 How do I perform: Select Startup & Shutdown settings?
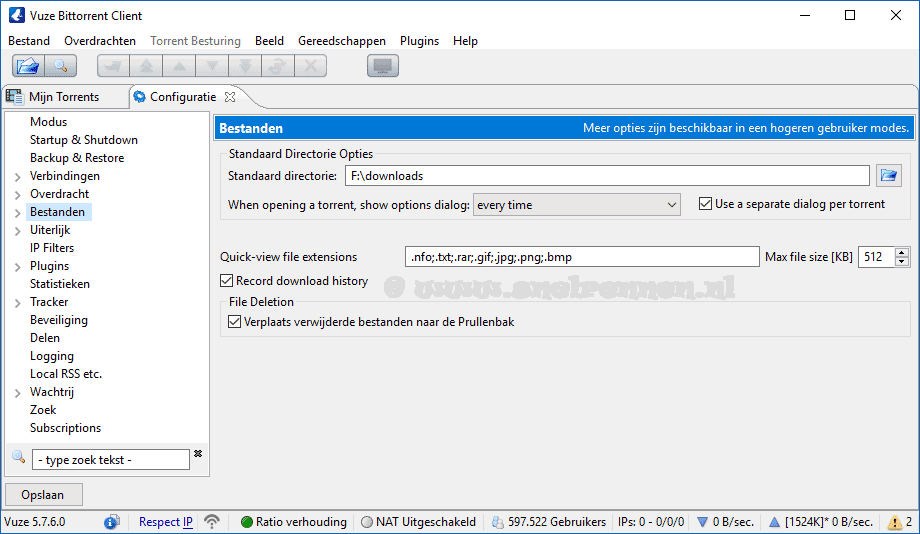pos(84,140)
